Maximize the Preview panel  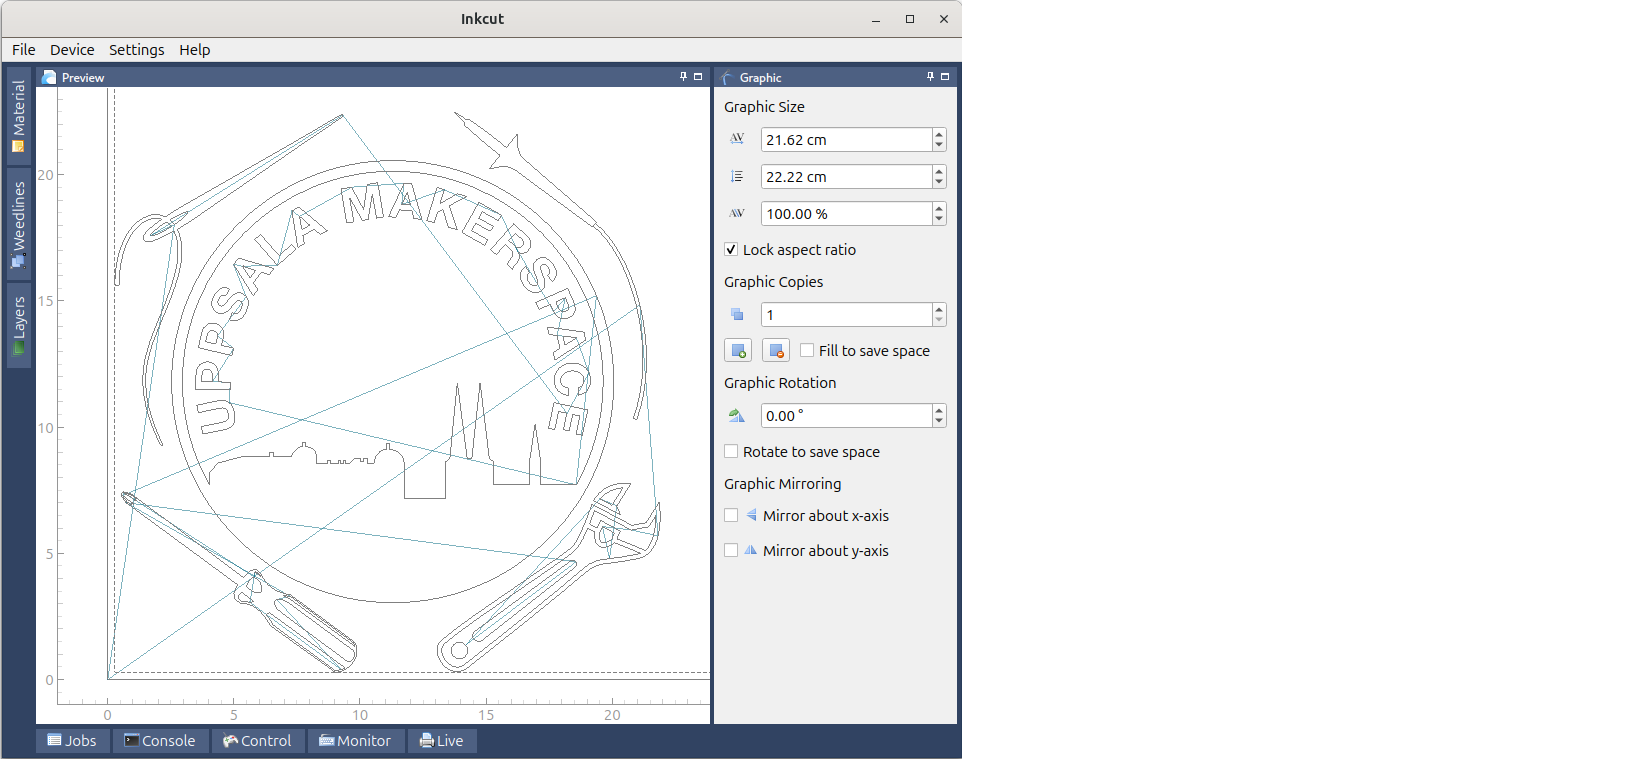point(698,76)
